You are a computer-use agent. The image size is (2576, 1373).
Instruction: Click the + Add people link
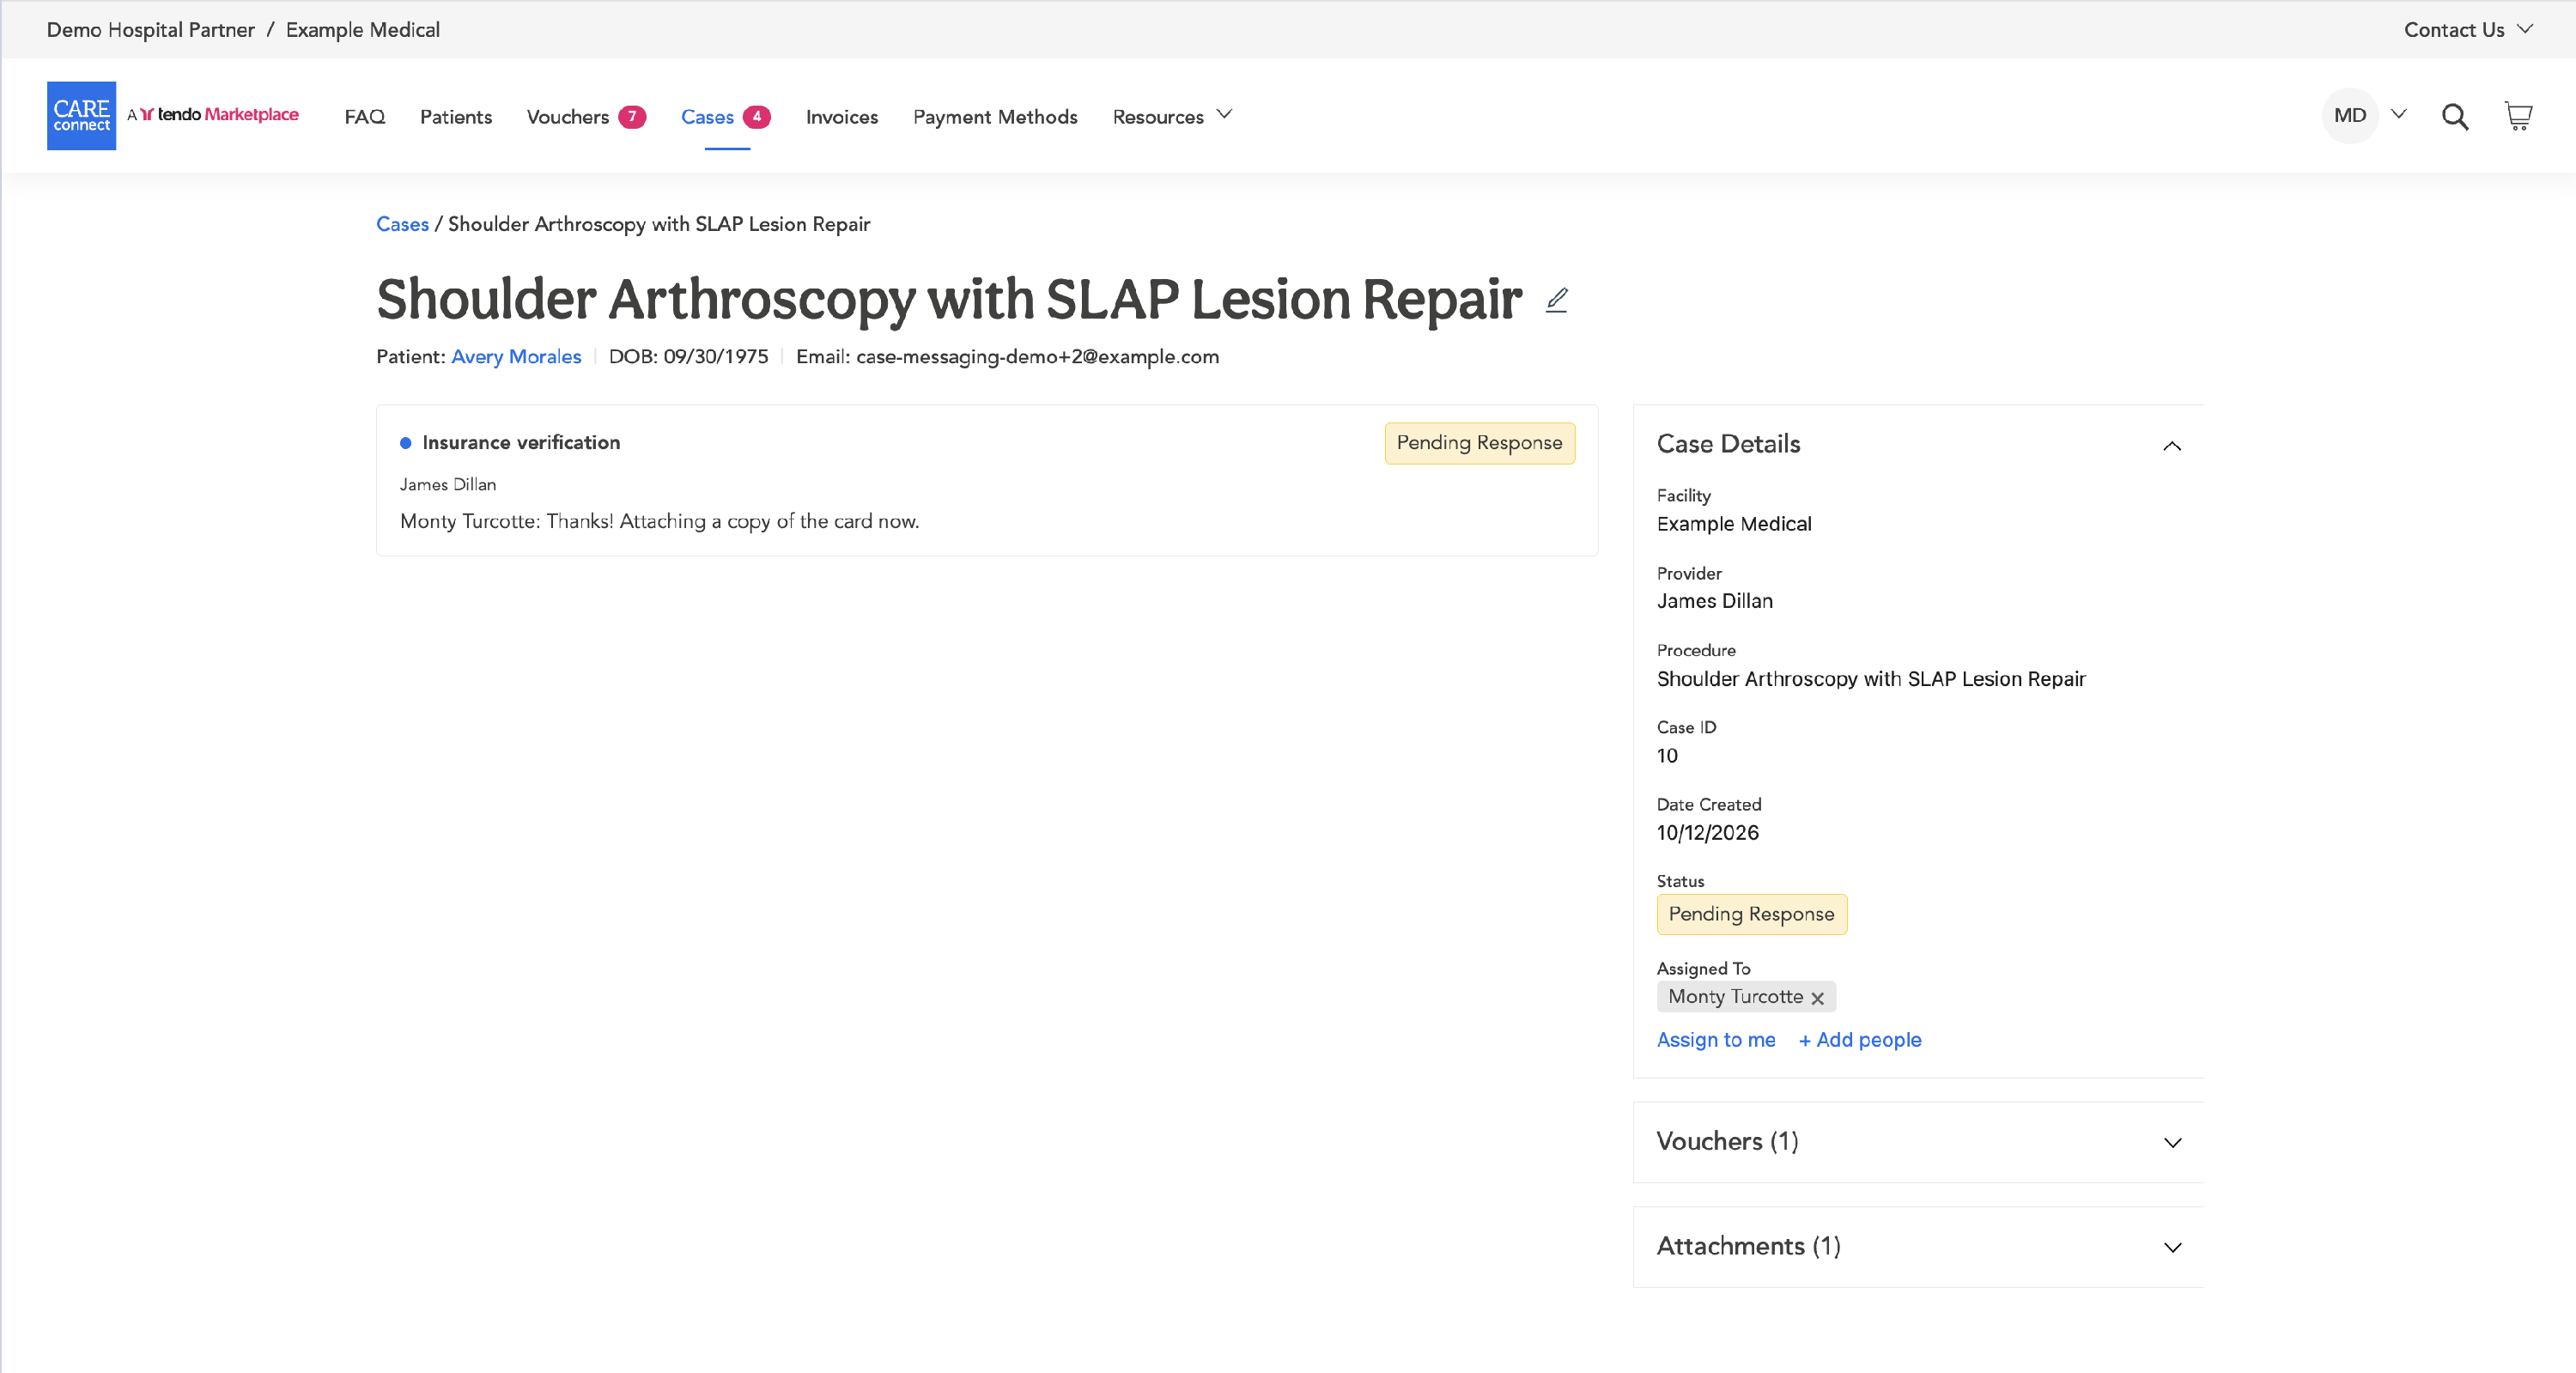pos(1860,1040)
